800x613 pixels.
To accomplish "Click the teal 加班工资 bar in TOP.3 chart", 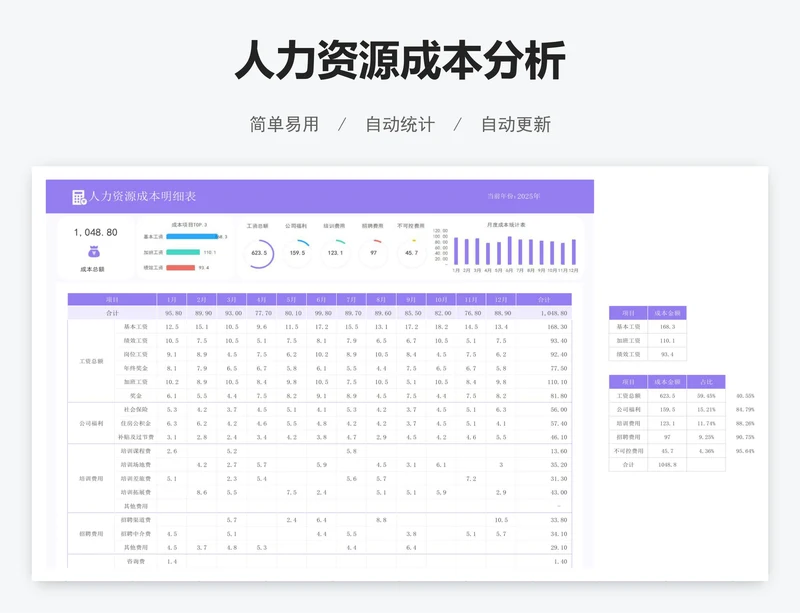I will tap(183, 252).
